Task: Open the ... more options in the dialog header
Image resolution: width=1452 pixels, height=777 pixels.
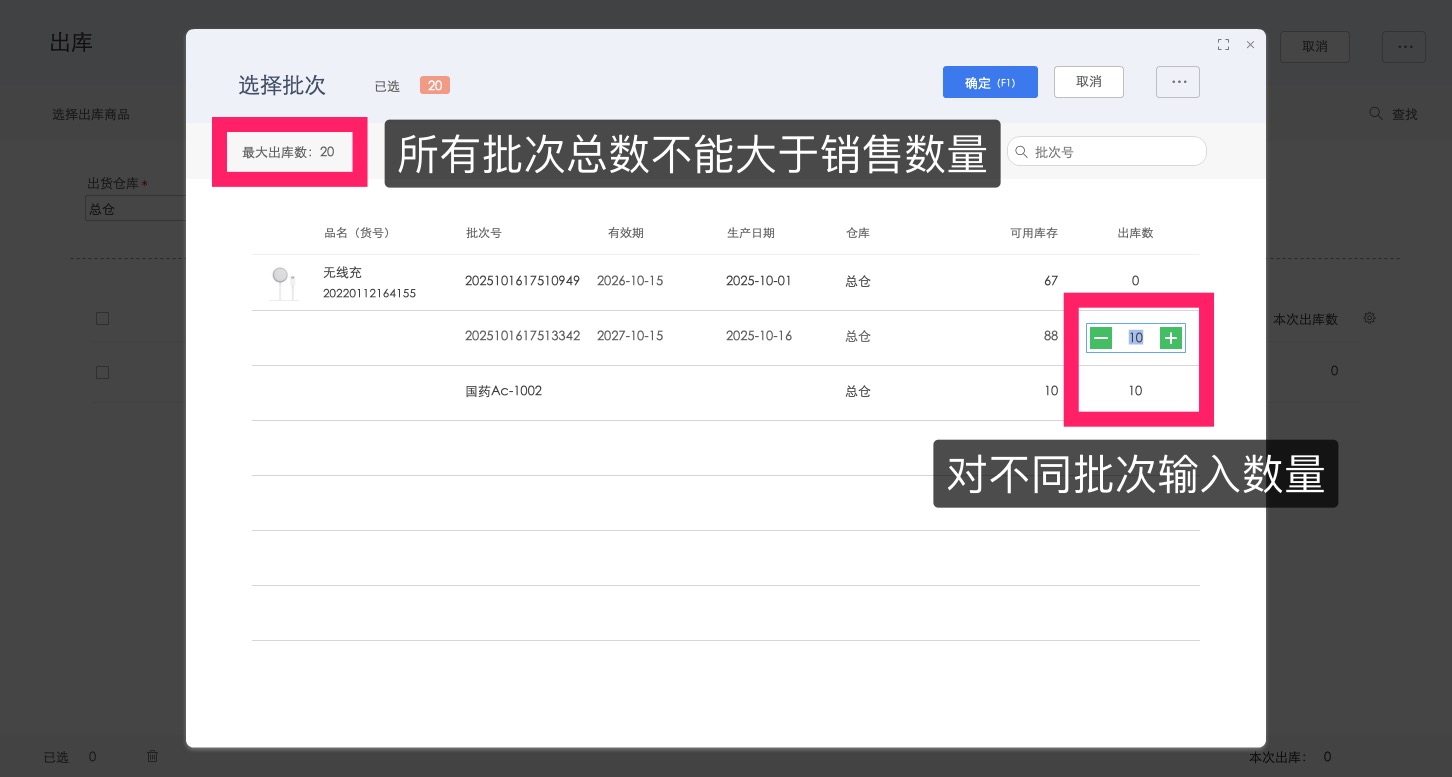Action: (x=1178, y=82)
